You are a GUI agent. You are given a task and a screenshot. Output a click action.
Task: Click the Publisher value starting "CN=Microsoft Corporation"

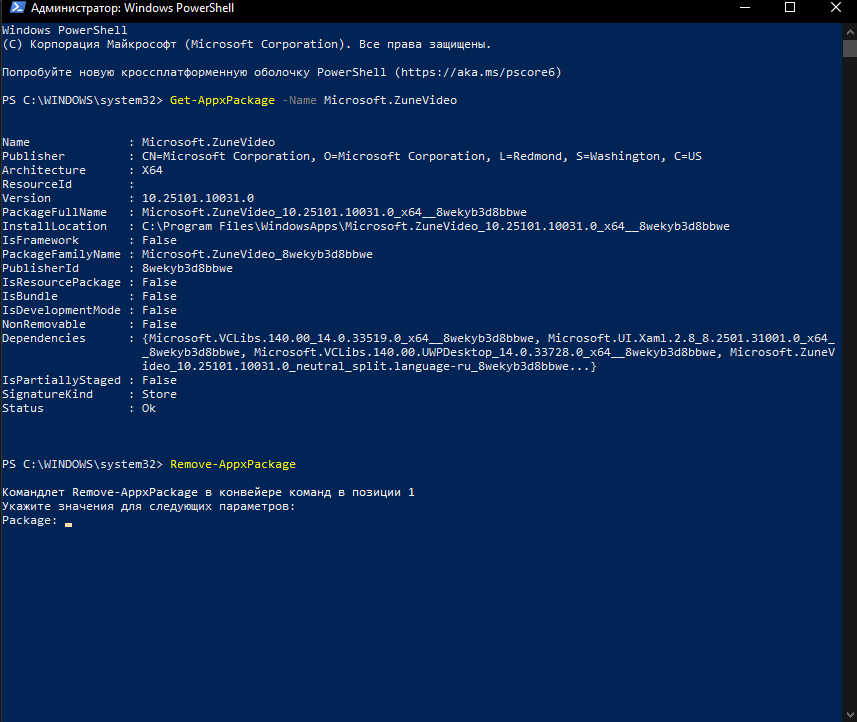click(421, 156)
